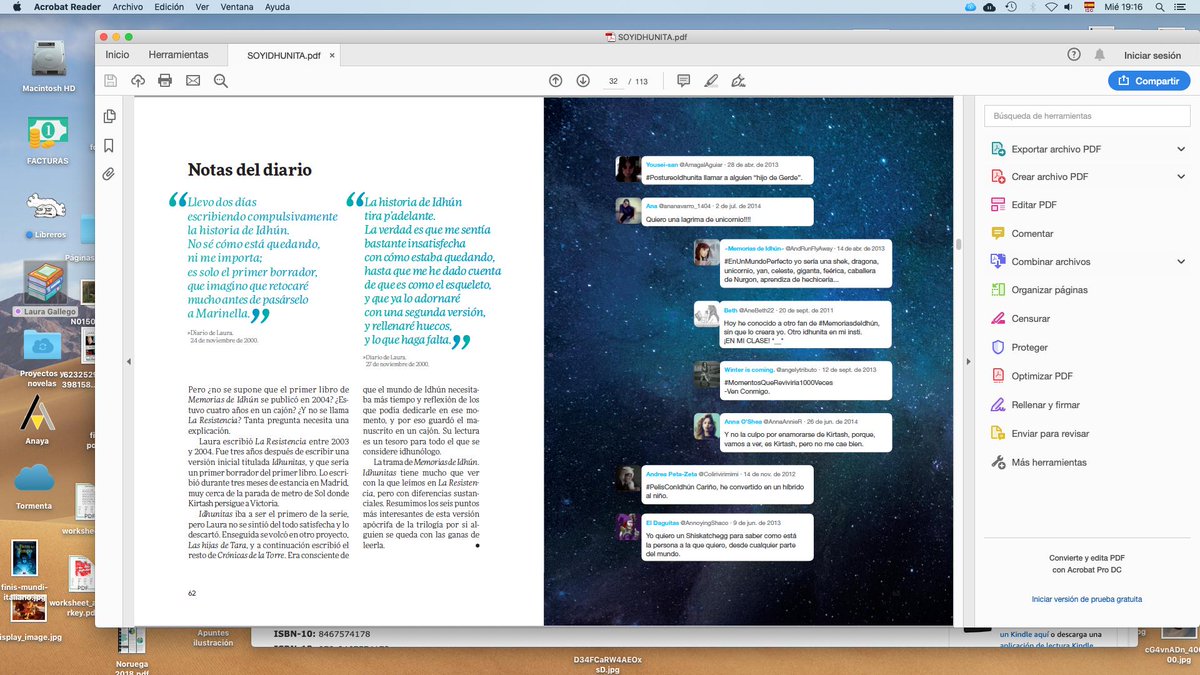Image resolution: width=1200 pixels, height=675 pixels.
Task: Click Iniciar versión de prueba gratuita link
Action: (x=1087, y=599)
